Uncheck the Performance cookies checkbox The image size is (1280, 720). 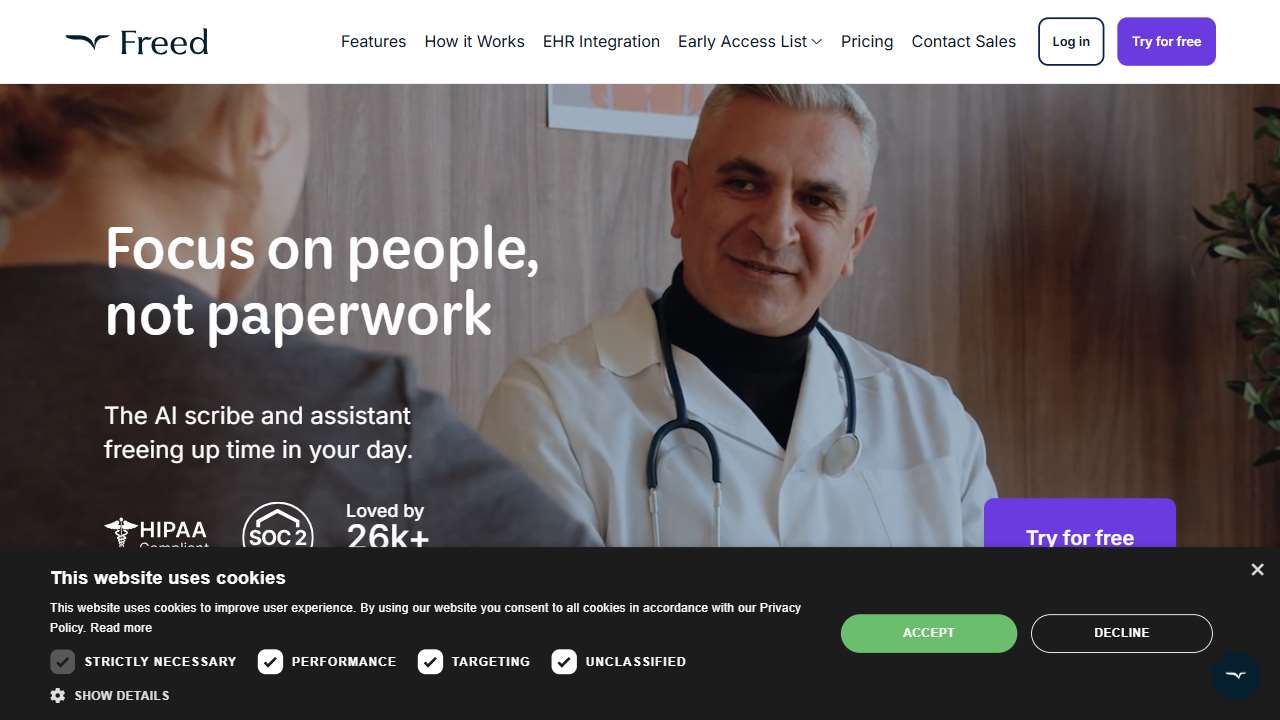(270, 662)
